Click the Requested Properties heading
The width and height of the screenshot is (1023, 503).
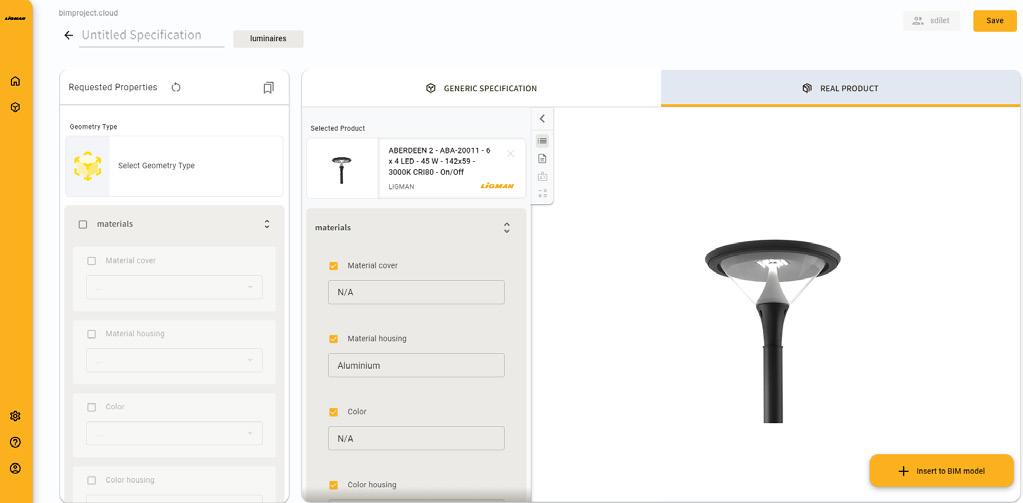click(x=113, y=87)
